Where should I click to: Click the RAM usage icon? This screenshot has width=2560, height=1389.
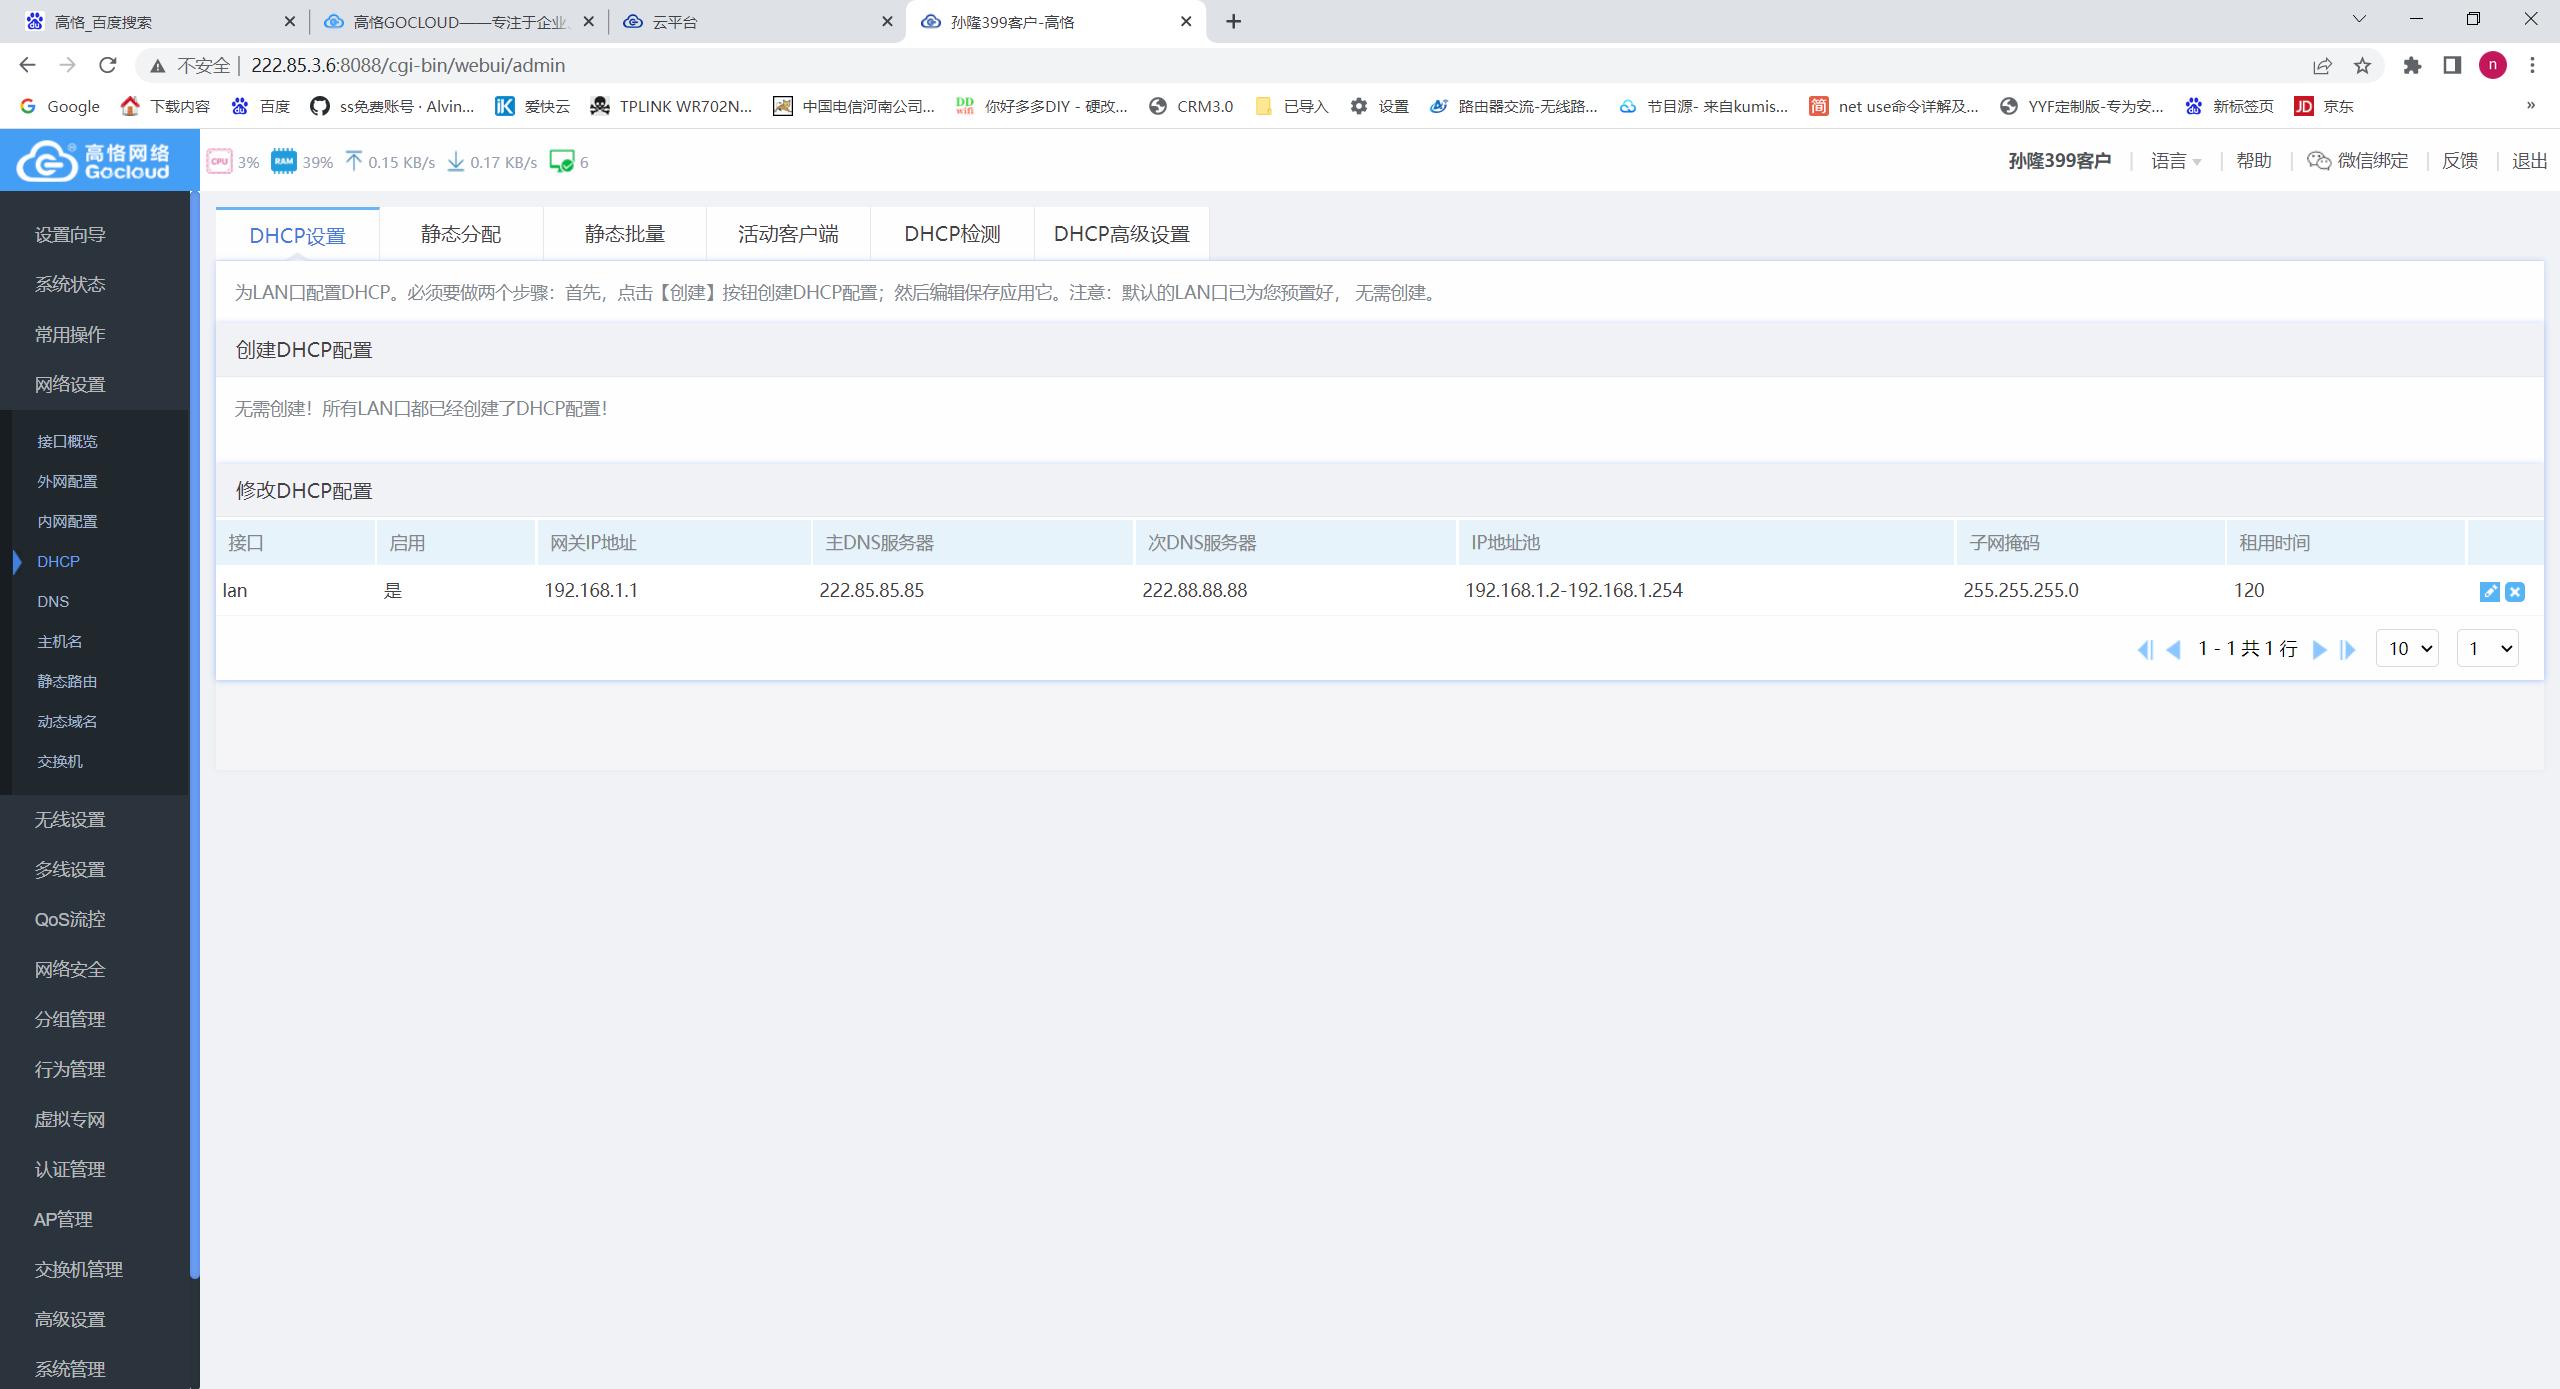click(x=284, y=161)
